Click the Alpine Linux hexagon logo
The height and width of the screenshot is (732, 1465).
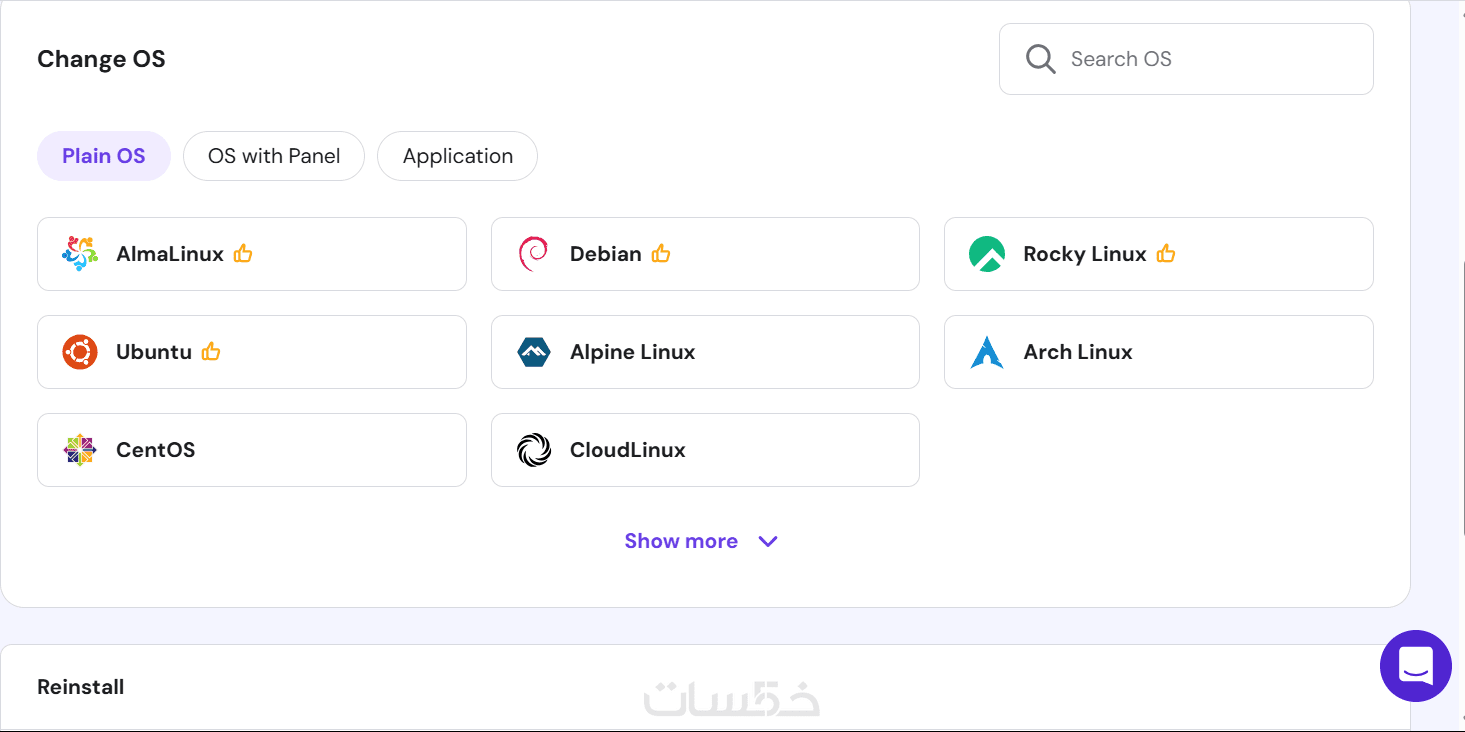click(x=534, y=352)
